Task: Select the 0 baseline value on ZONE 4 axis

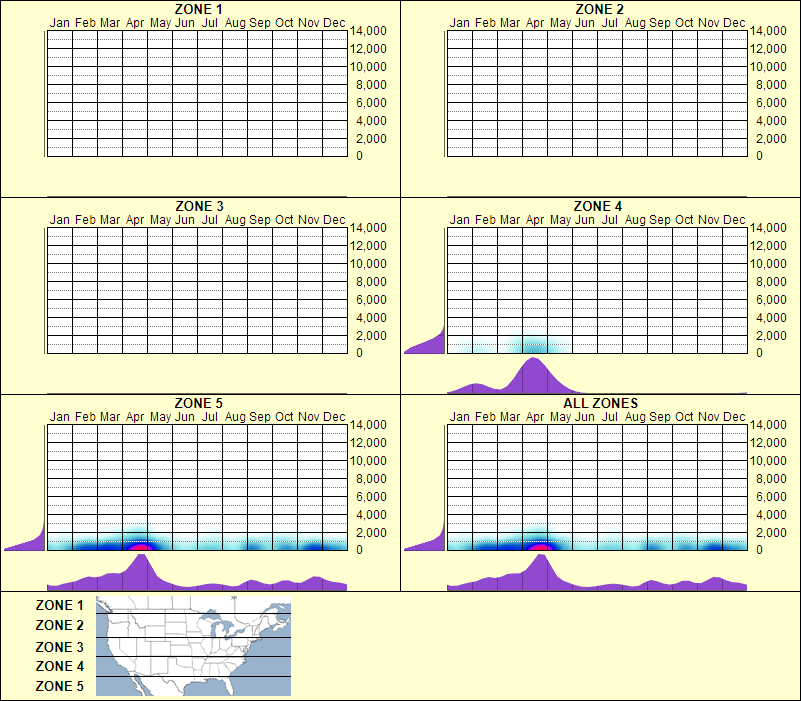Action: (762, 351)
